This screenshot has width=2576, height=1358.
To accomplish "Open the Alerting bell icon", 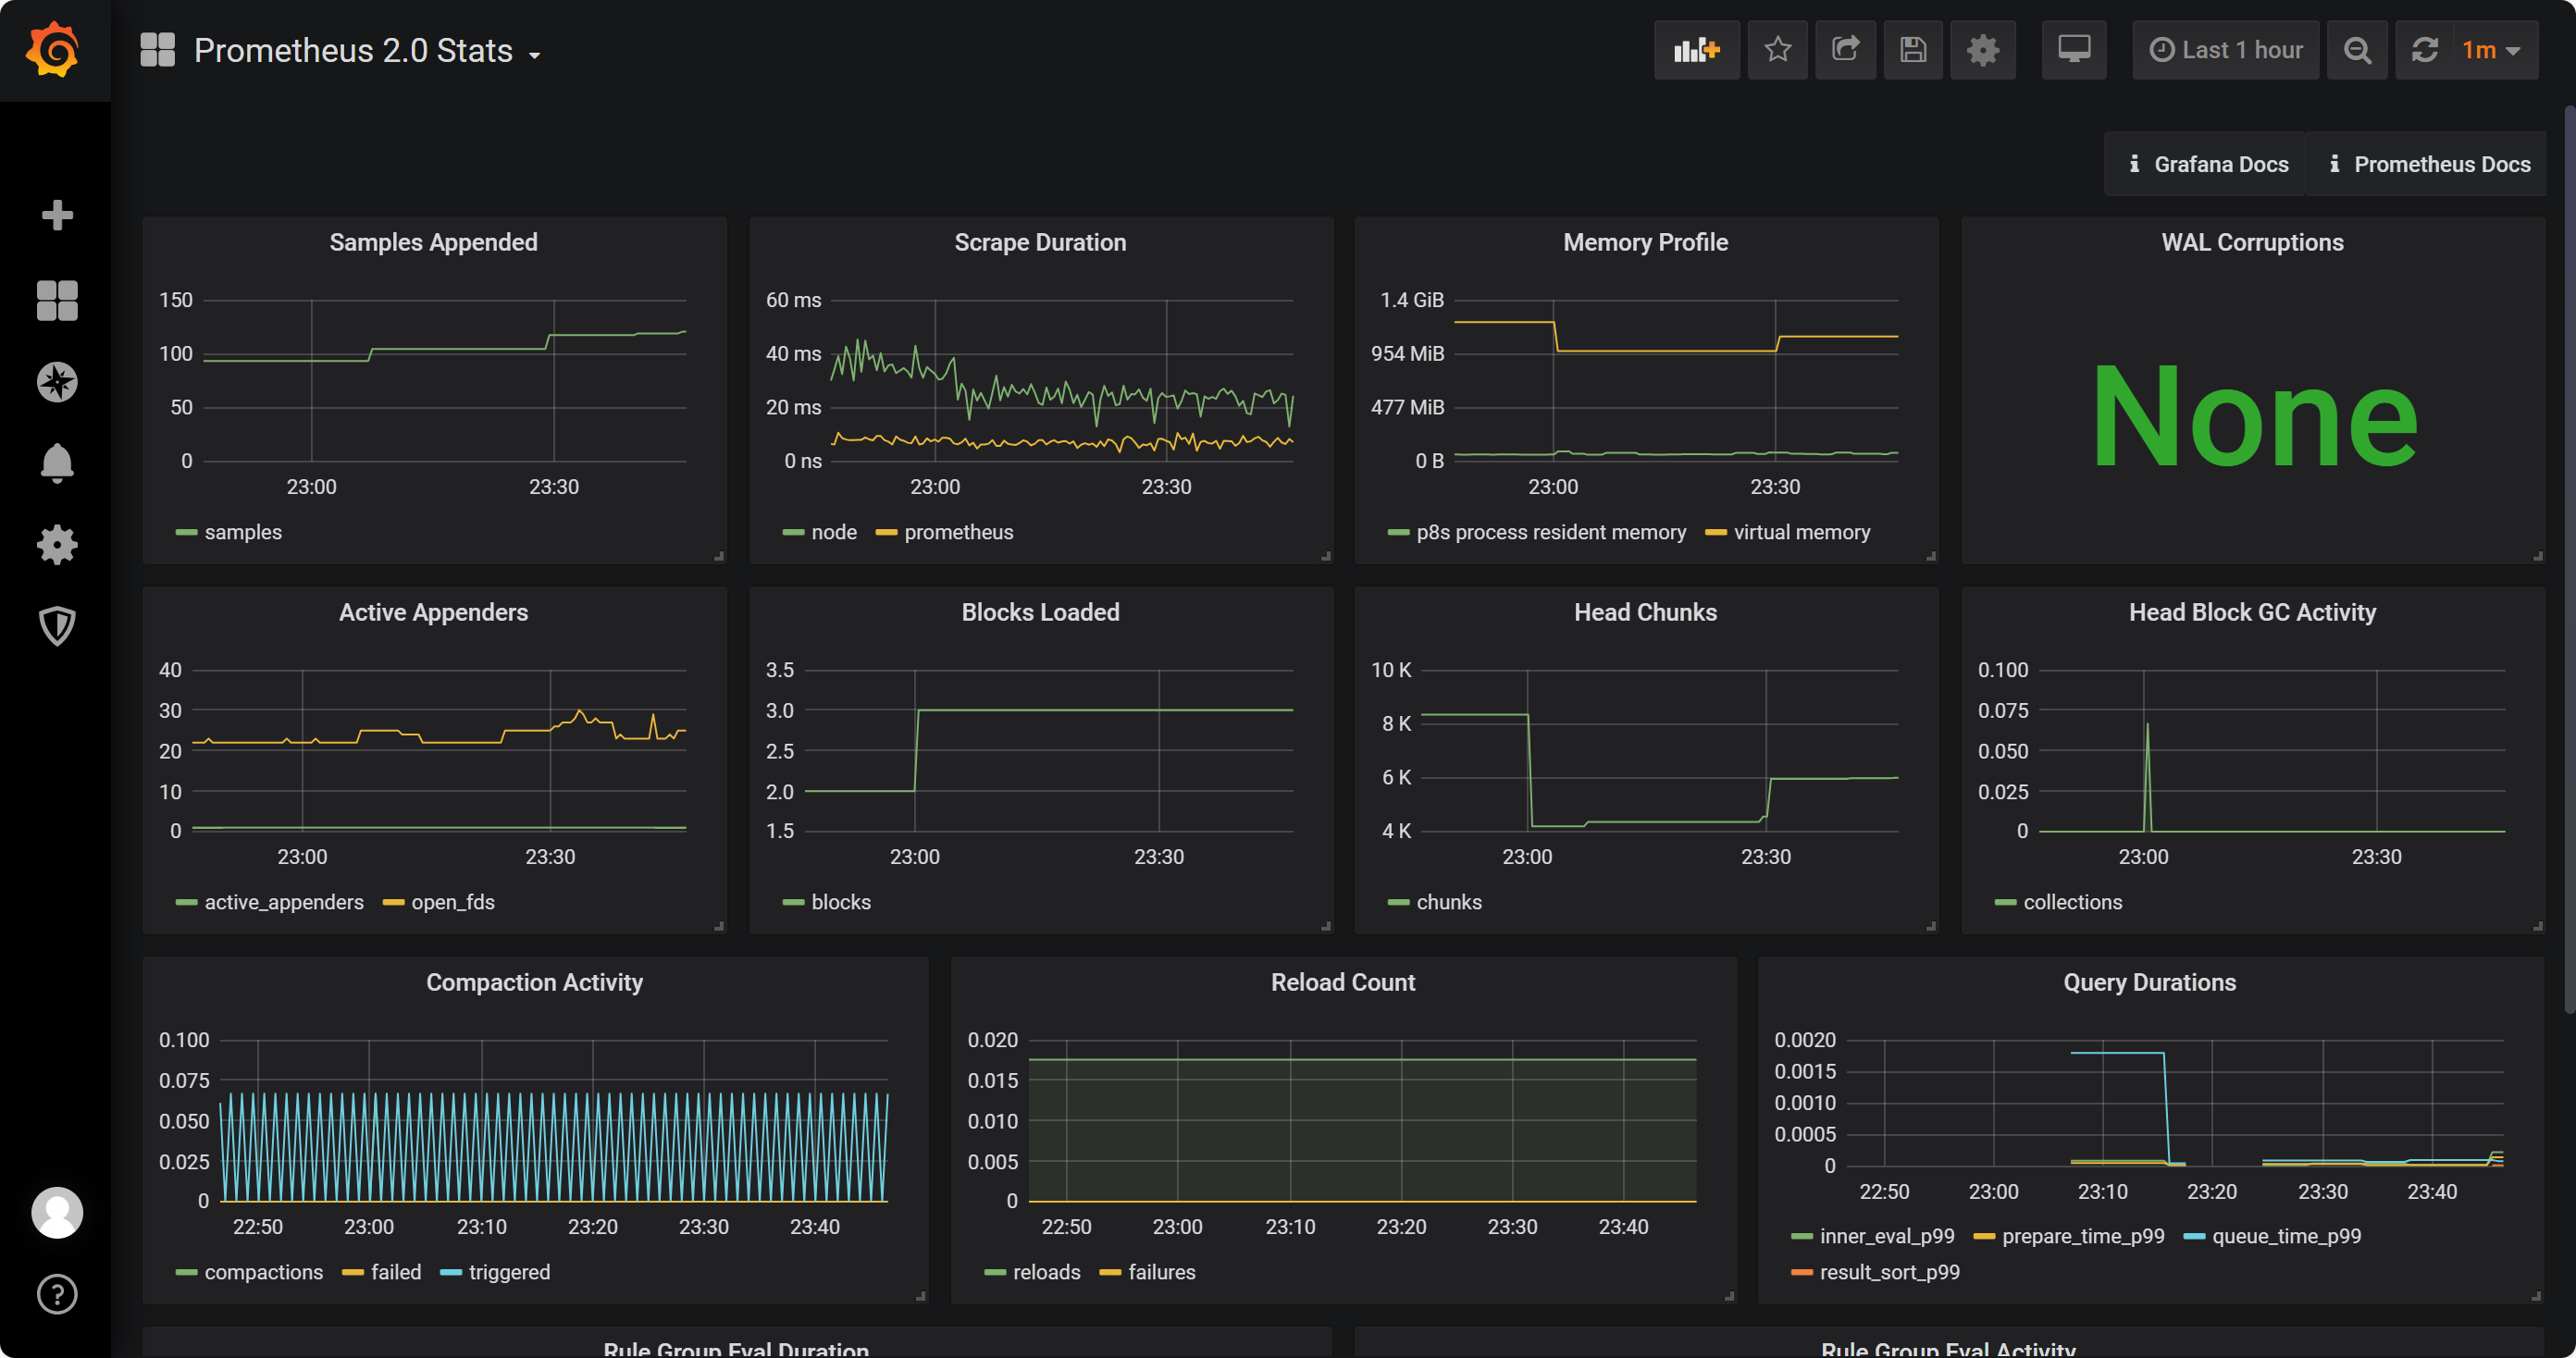I will point(57,463).
